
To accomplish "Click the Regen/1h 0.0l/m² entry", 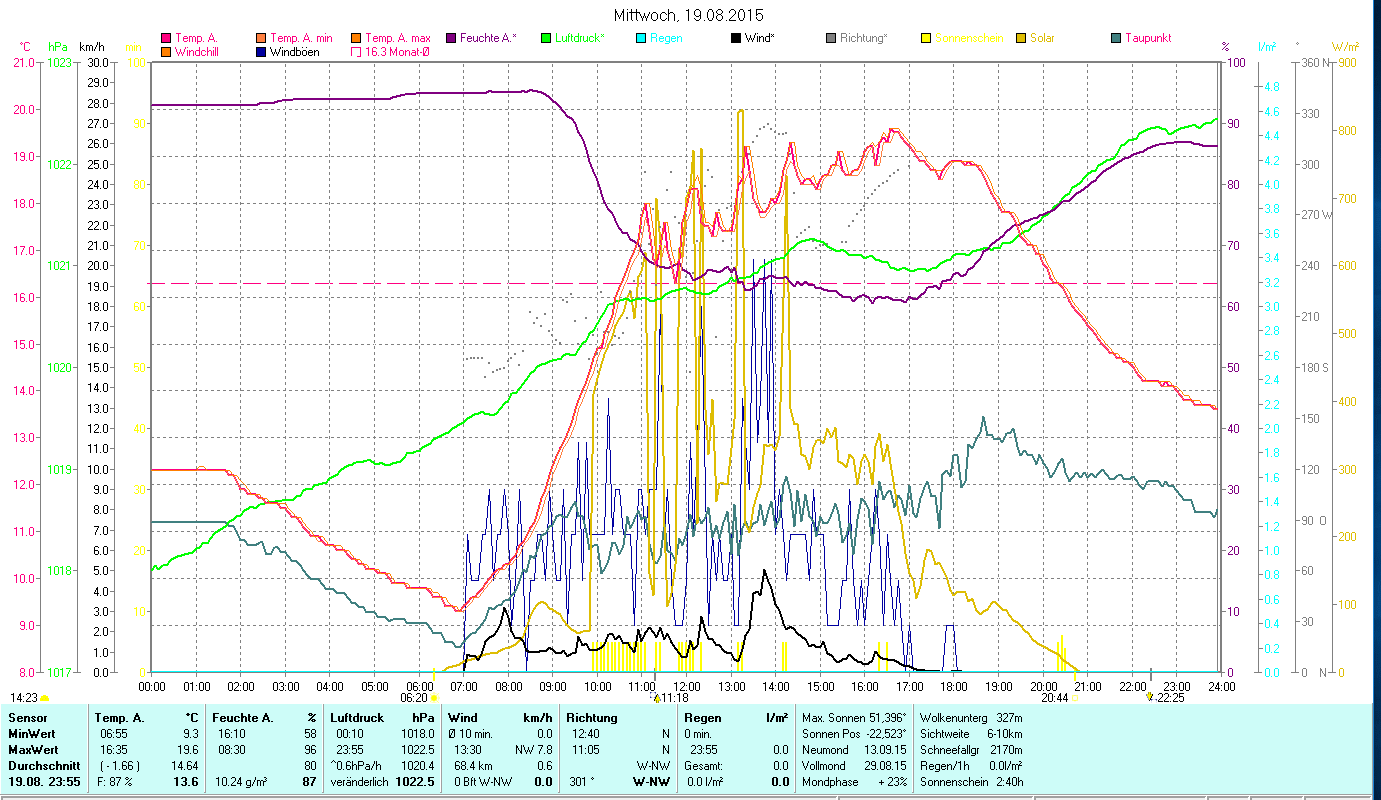I will pos(971,766).
